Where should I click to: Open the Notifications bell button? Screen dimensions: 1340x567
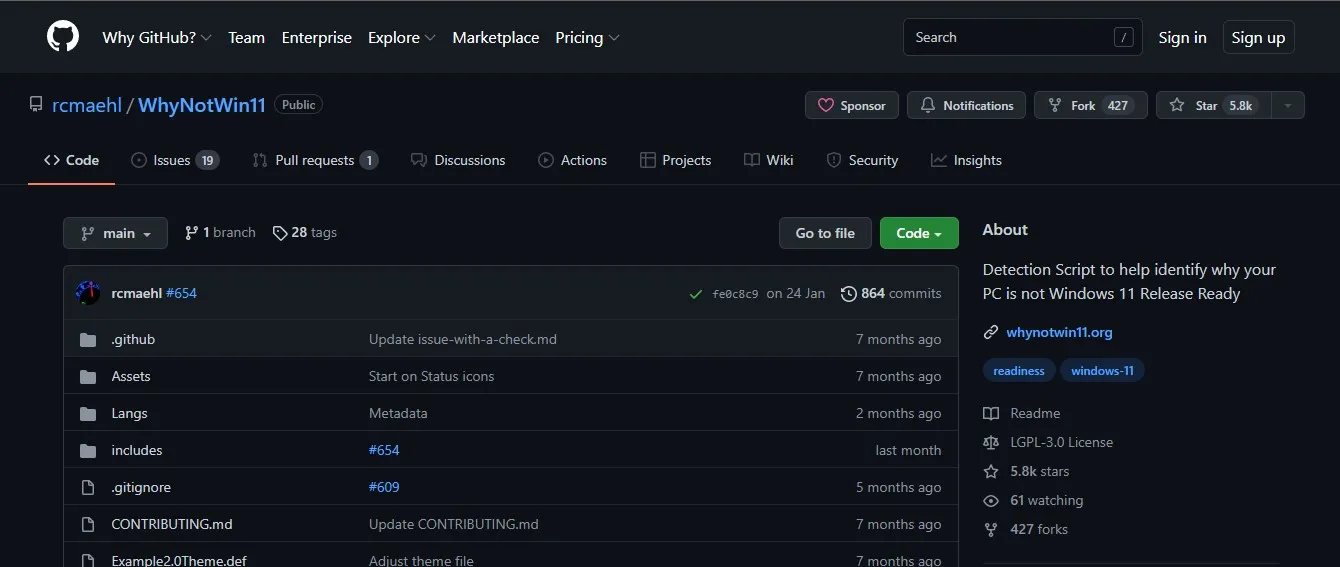pyautogui.click(x=966, y=105)
